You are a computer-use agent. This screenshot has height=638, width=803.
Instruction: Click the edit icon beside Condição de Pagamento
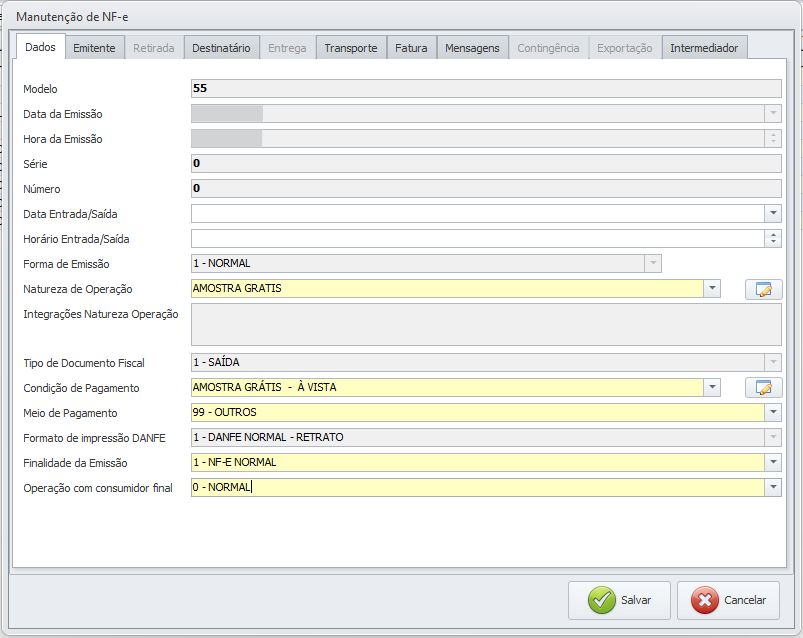(x=763, y=387)
